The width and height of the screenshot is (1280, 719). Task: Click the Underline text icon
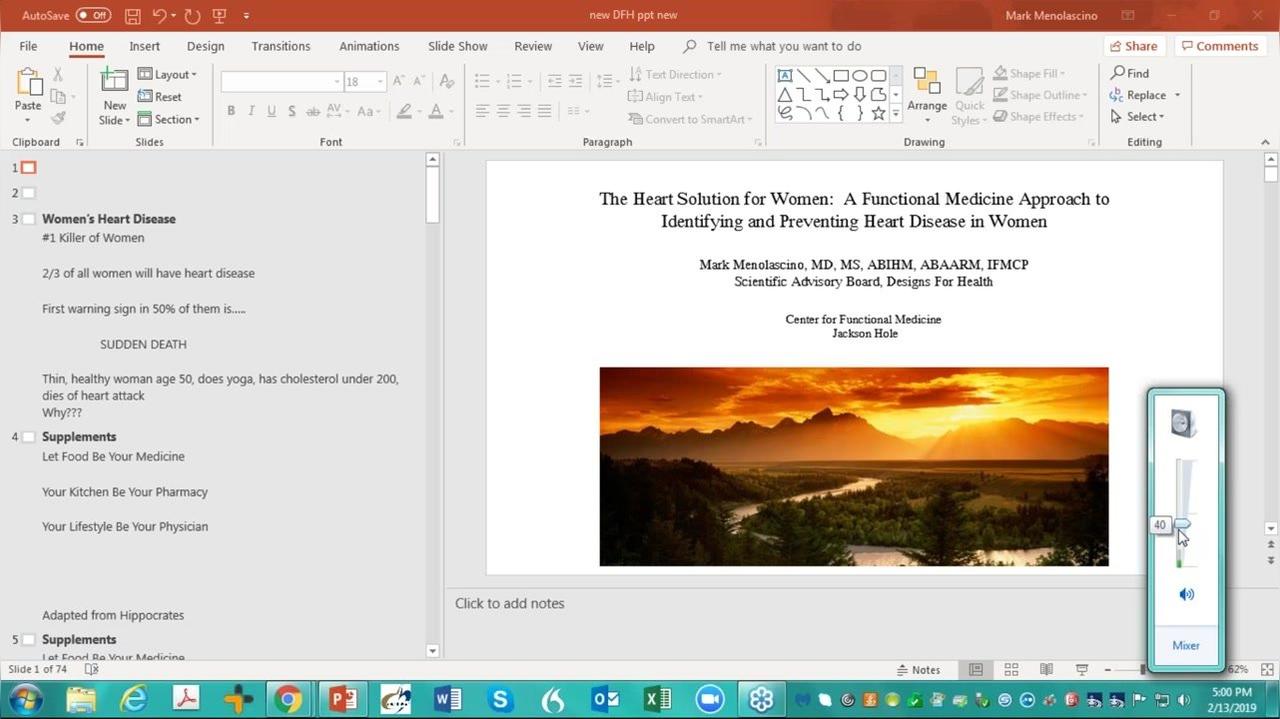pos(271,111)
